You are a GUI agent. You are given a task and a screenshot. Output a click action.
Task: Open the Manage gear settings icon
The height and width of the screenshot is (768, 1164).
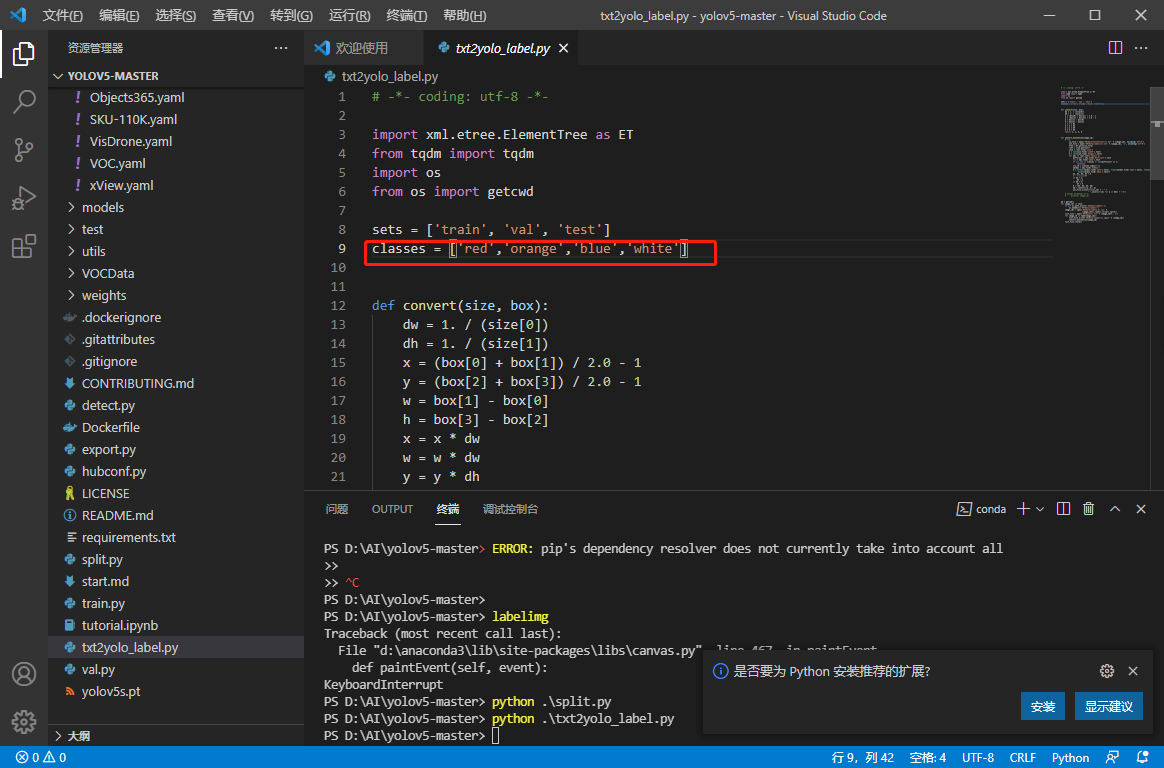click(x=24, y=721)
